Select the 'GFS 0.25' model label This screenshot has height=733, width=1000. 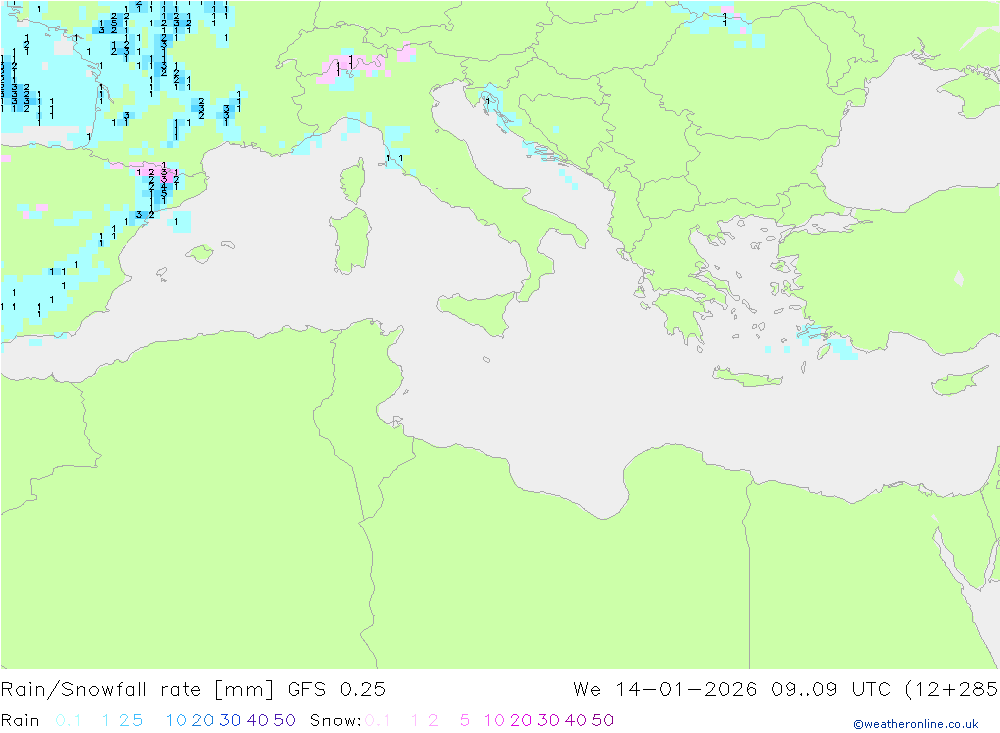337,690
